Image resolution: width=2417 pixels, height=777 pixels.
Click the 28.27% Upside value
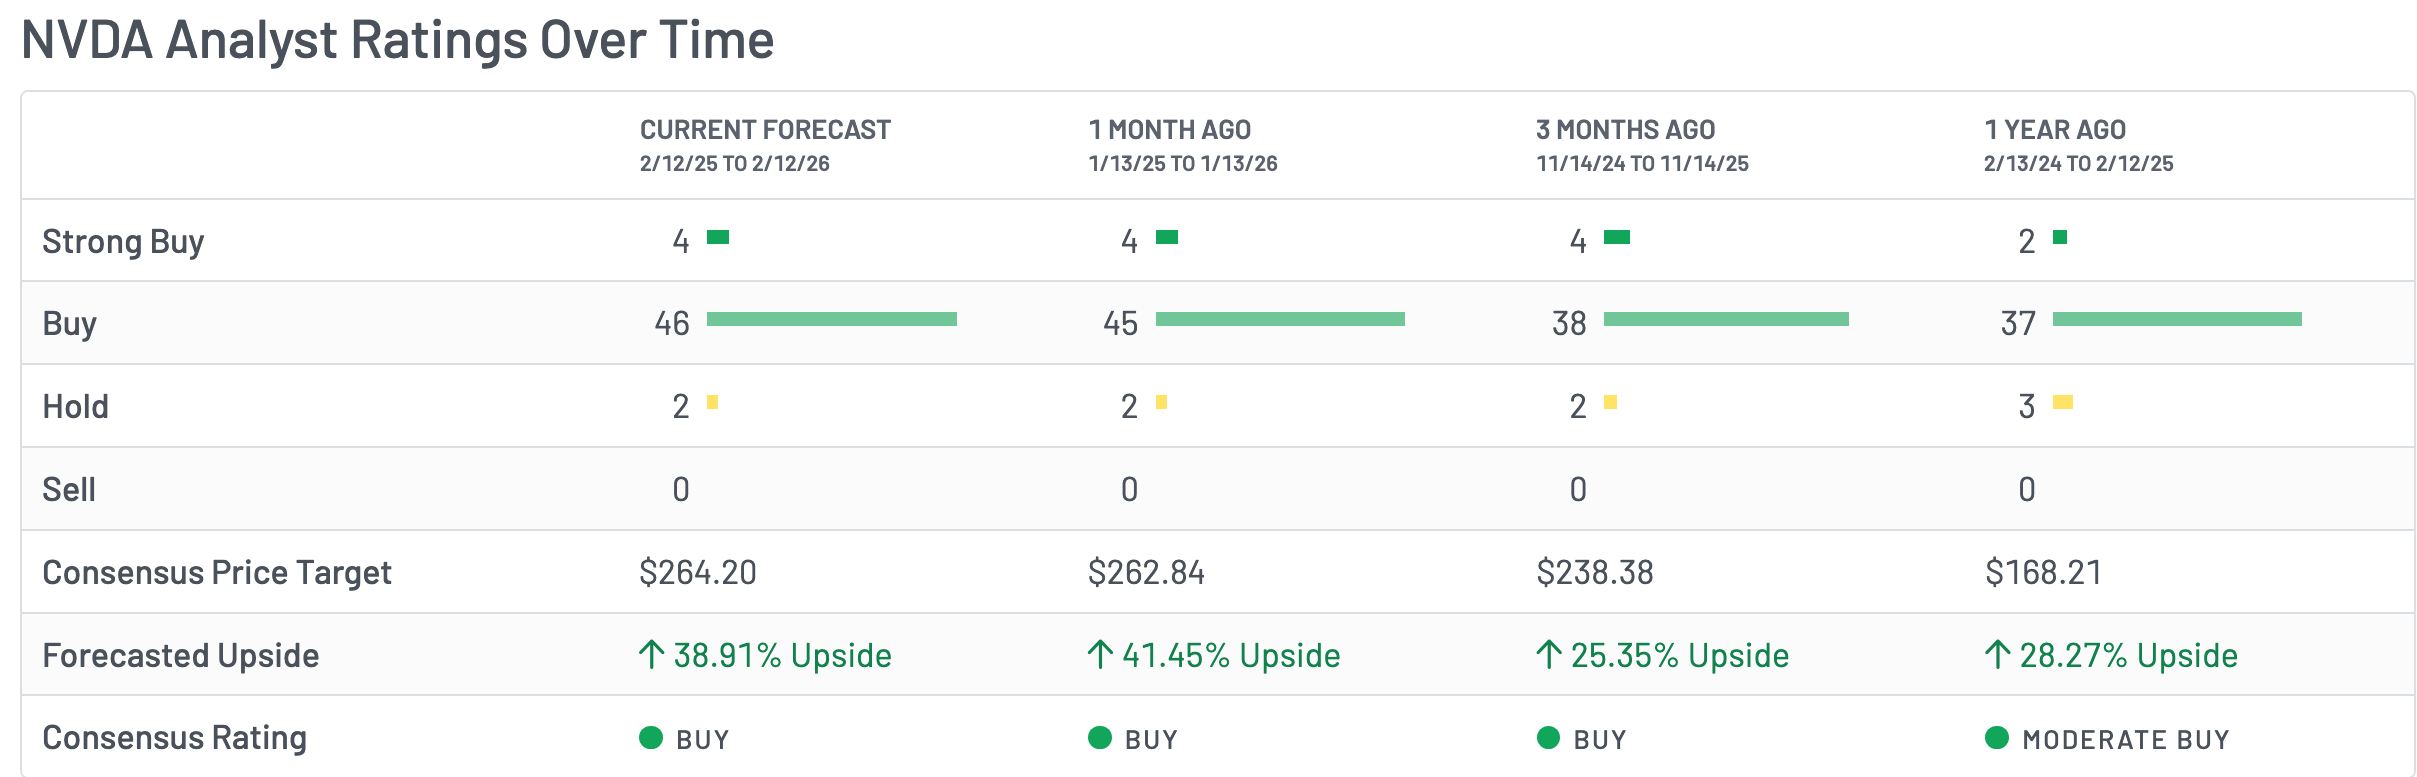(2129, 656)
